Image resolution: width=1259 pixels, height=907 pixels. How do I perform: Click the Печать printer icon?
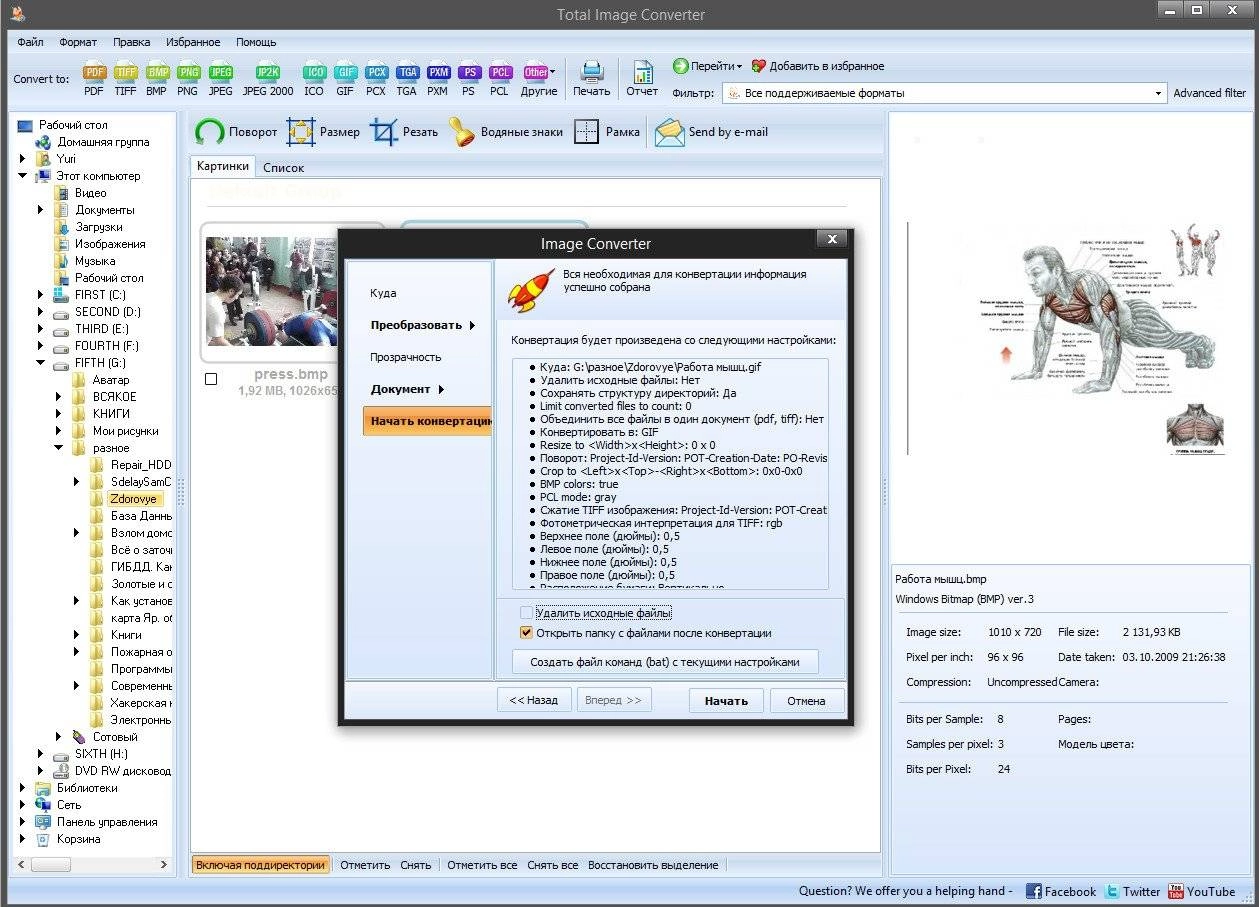pos(591,80)
